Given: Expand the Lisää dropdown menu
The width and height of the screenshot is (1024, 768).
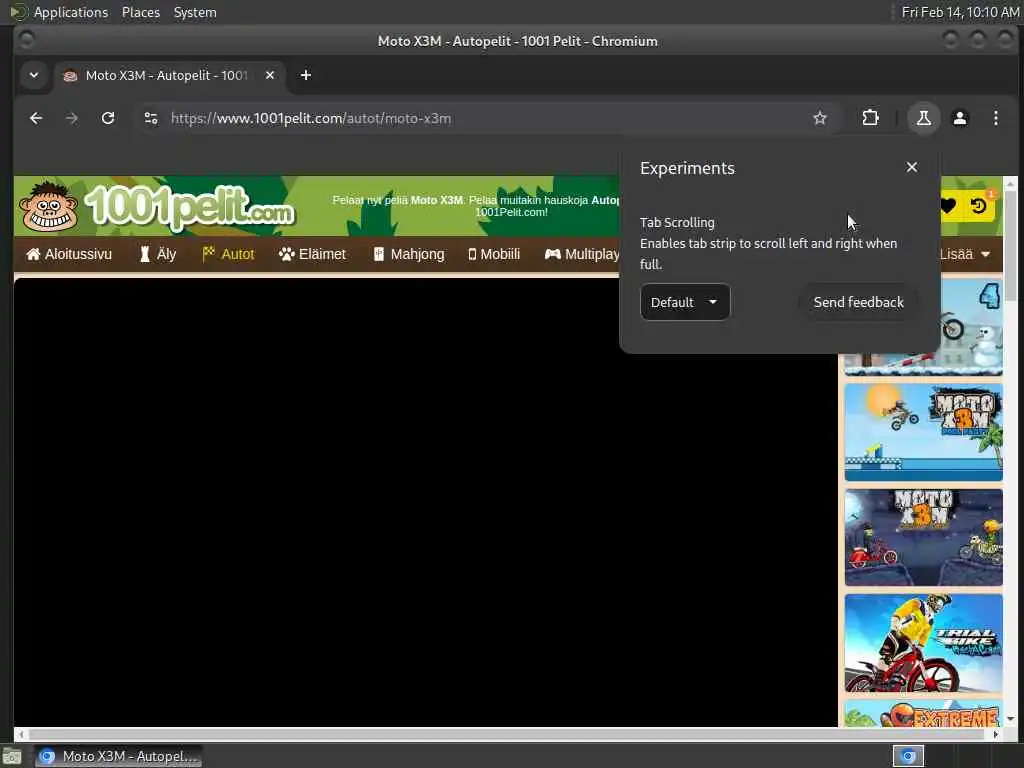Looking at the screenshot, I should point(965,254).
